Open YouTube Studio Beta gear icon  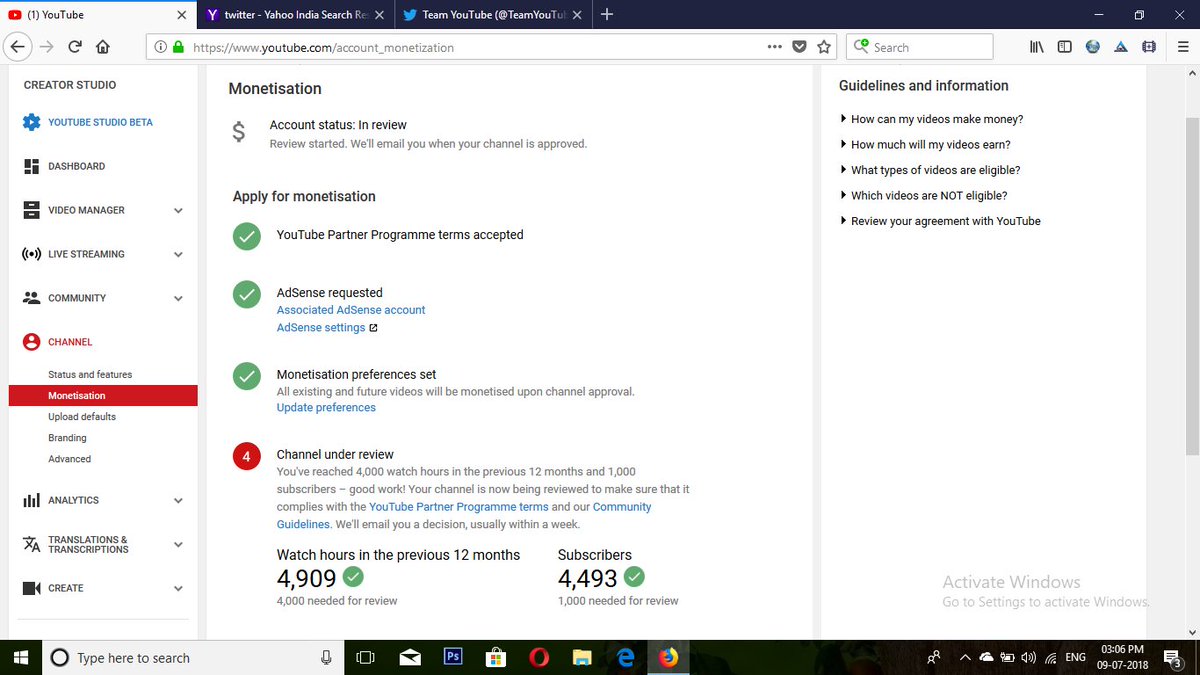(x=31, y=122)
